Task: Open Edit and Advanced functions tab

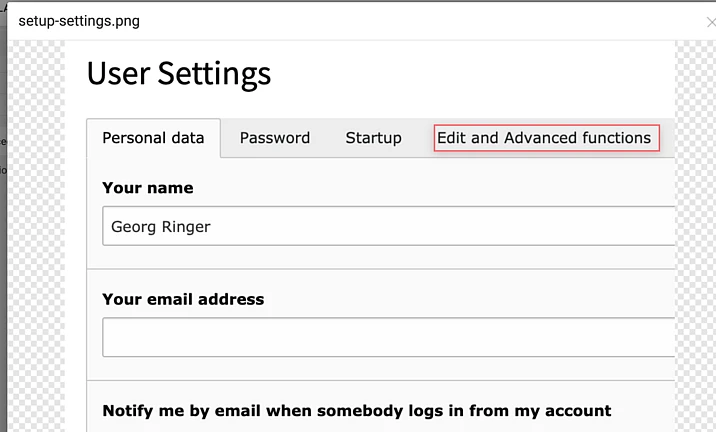Action: click(x=544, y=138)
